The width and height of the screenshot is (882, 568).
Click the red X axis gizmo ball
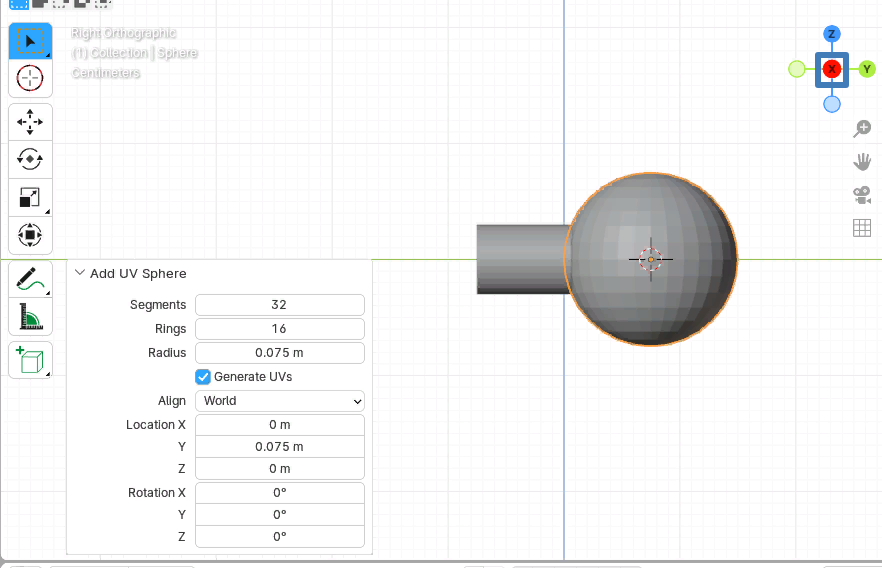click(831, 69)
